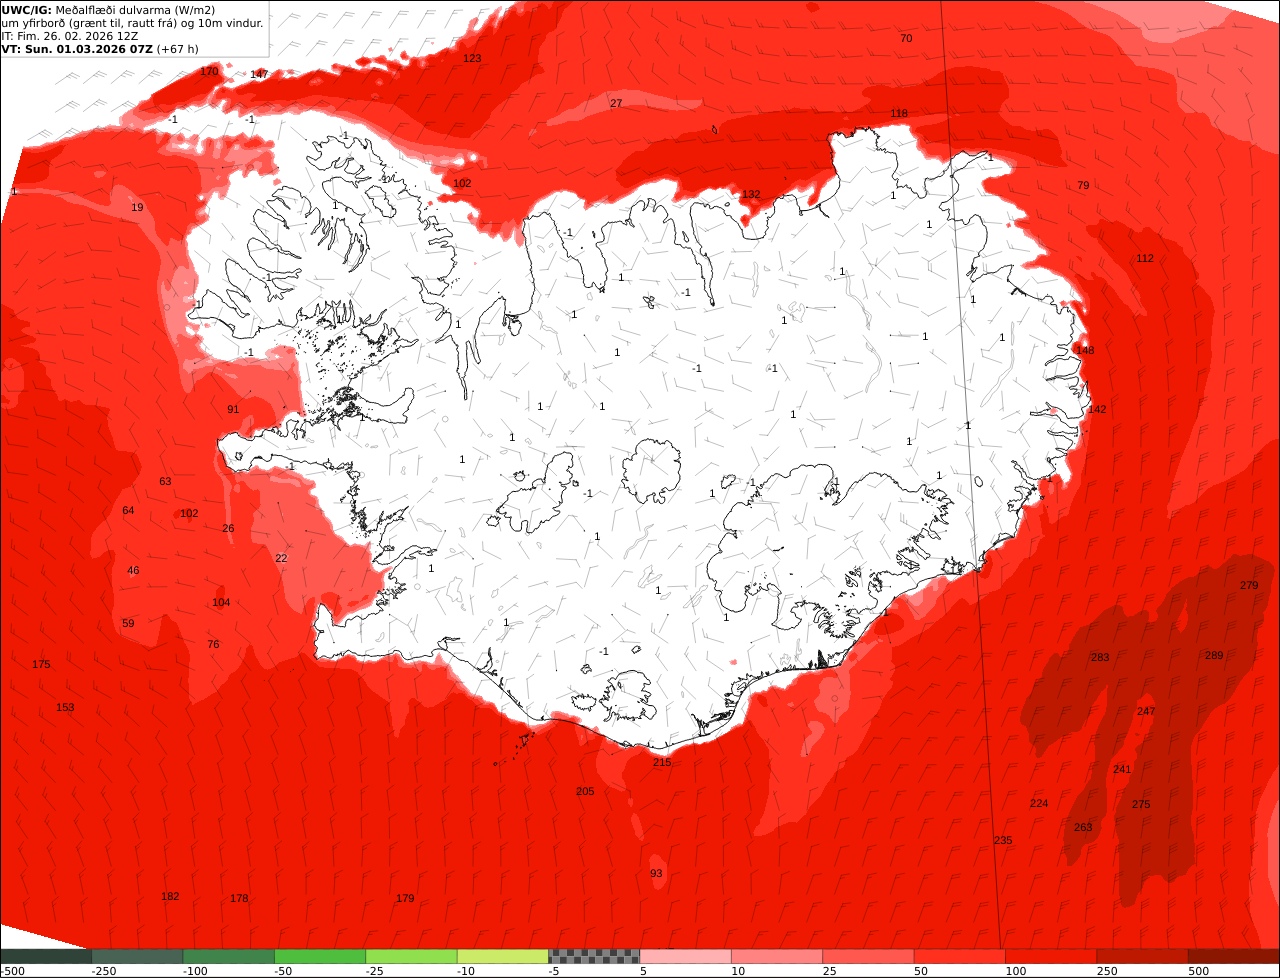Viewport: 1280px width, 978px height.
Task: Click the flux value 64 on the map
Action: point(128,511)
